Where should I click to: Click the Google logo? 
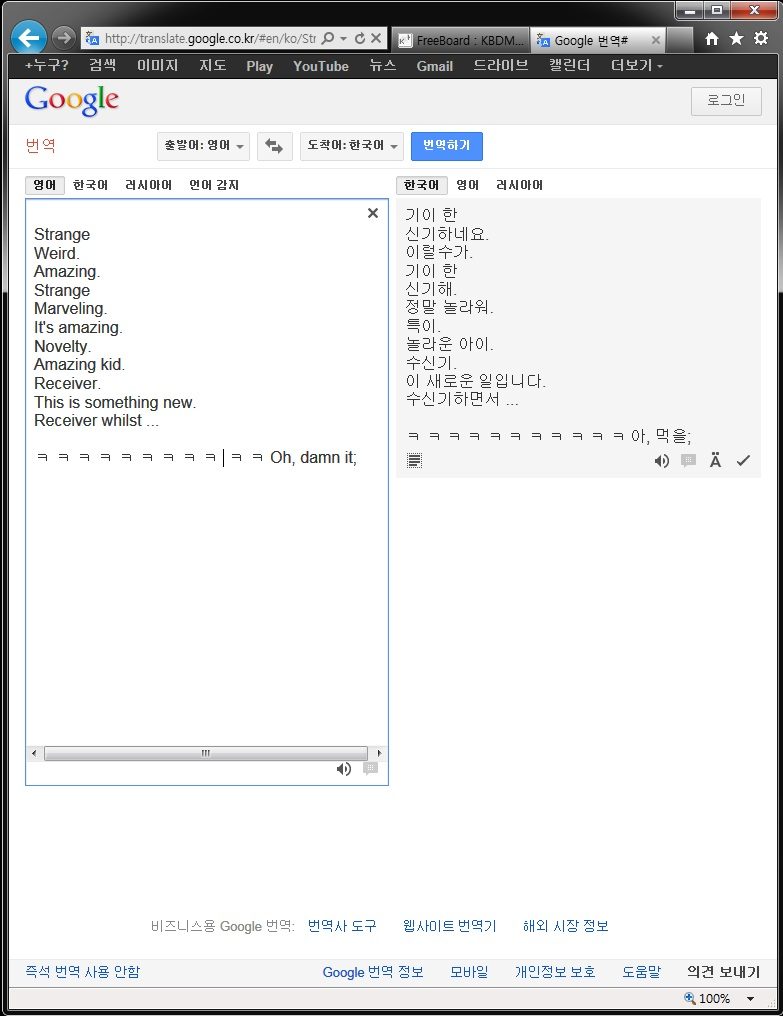pyautogui.click(x=72, y=100)
